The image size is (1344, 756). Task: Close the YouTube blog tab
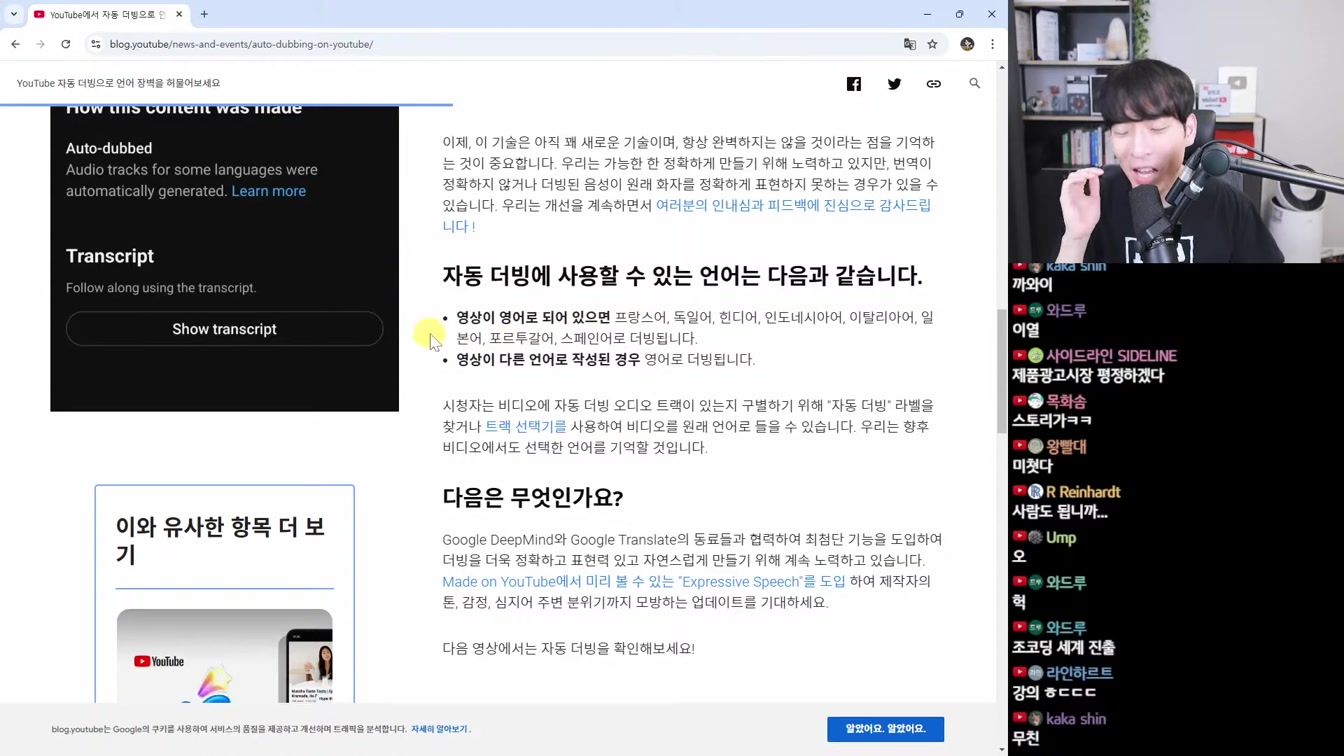click(179, 14)
